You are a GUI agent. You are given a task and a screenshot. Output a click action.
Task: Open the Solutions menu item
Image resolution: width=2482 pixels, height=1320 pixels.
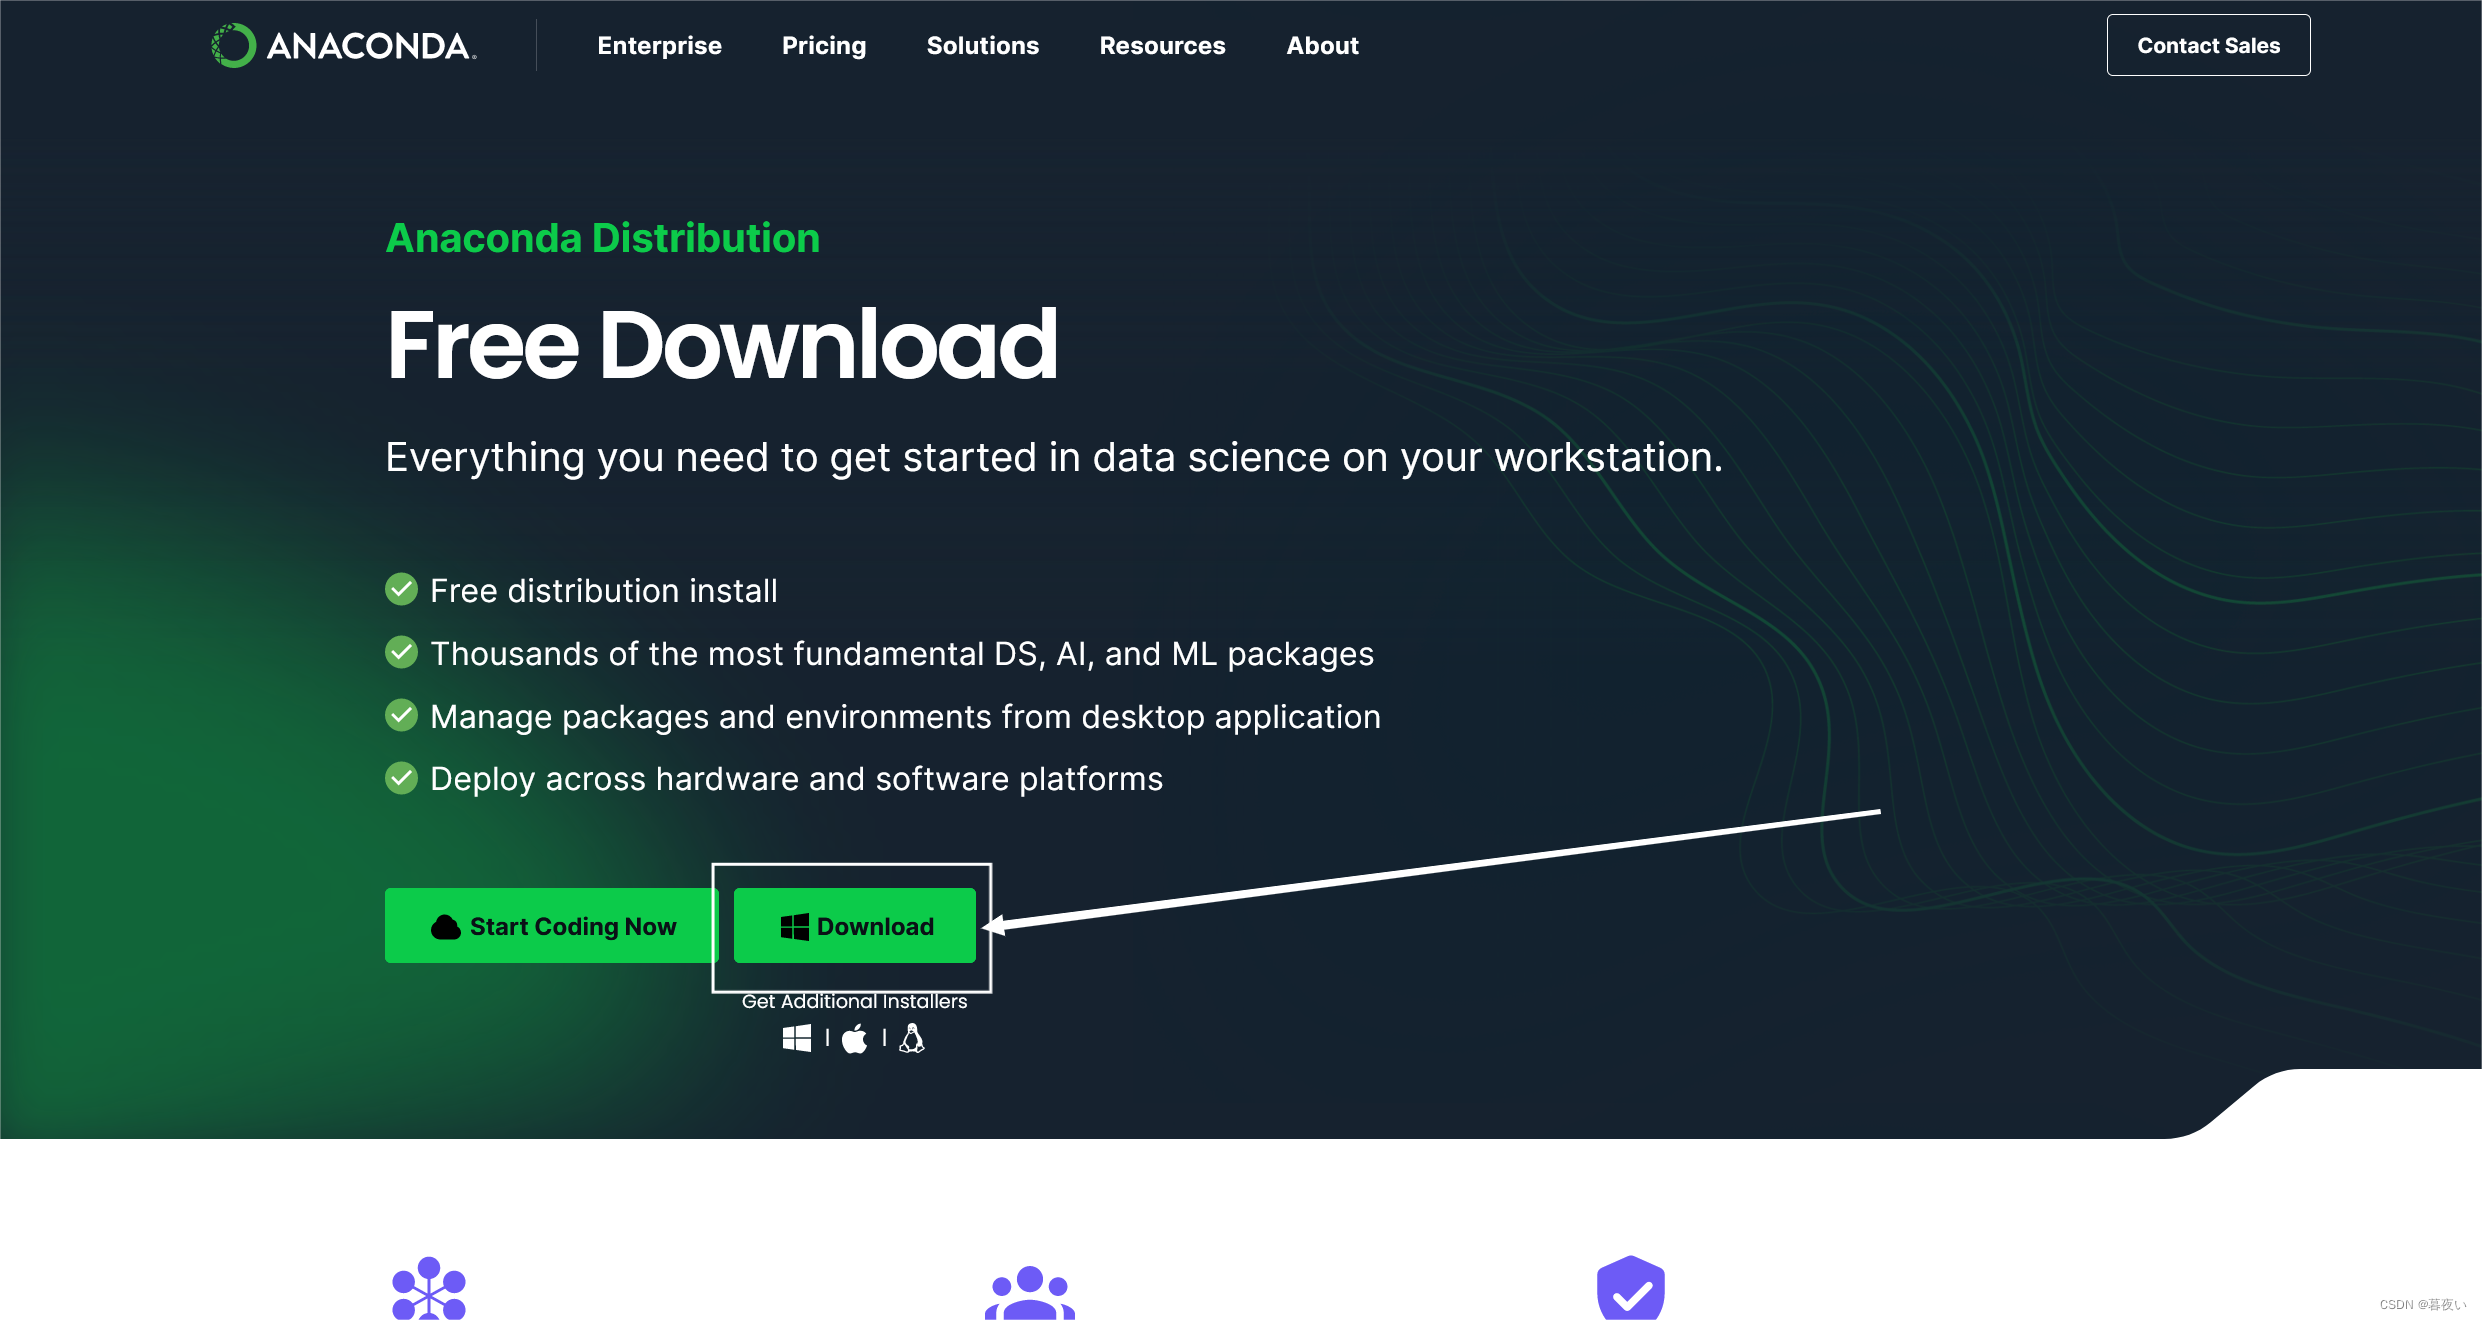(x=982, y=44)
